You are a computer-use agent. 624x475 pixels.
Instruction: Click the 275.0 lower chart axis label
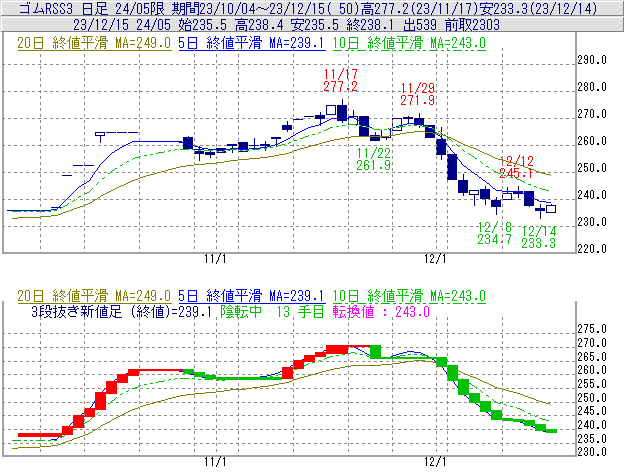tap(592, 329)
